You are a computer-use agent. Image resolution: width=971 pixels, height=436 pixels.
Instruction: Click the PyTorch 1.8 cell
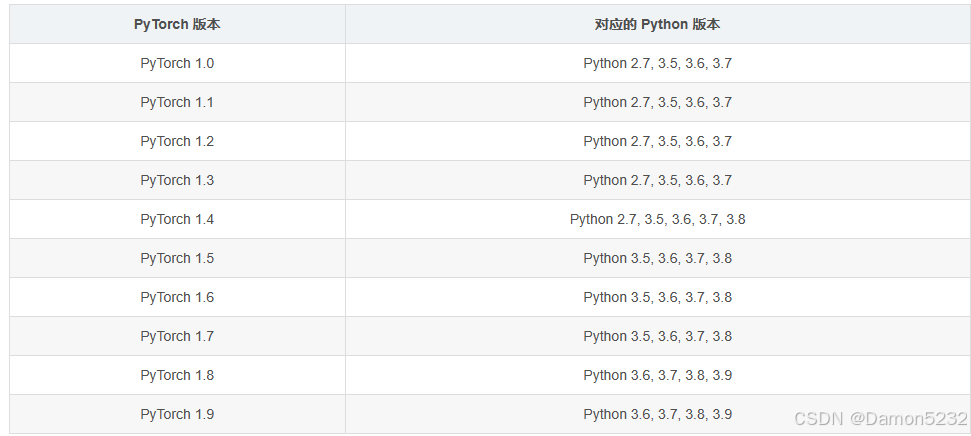click(x=177, y=375)
